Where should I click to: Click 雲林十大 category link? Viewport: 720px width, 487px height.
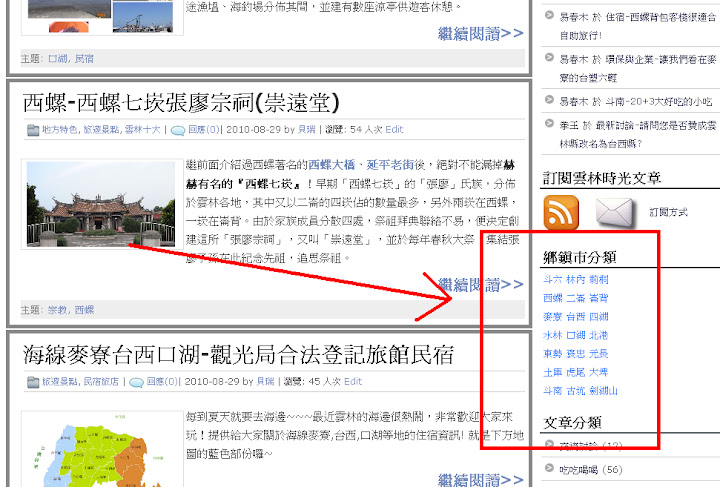(x=142, y=129)
